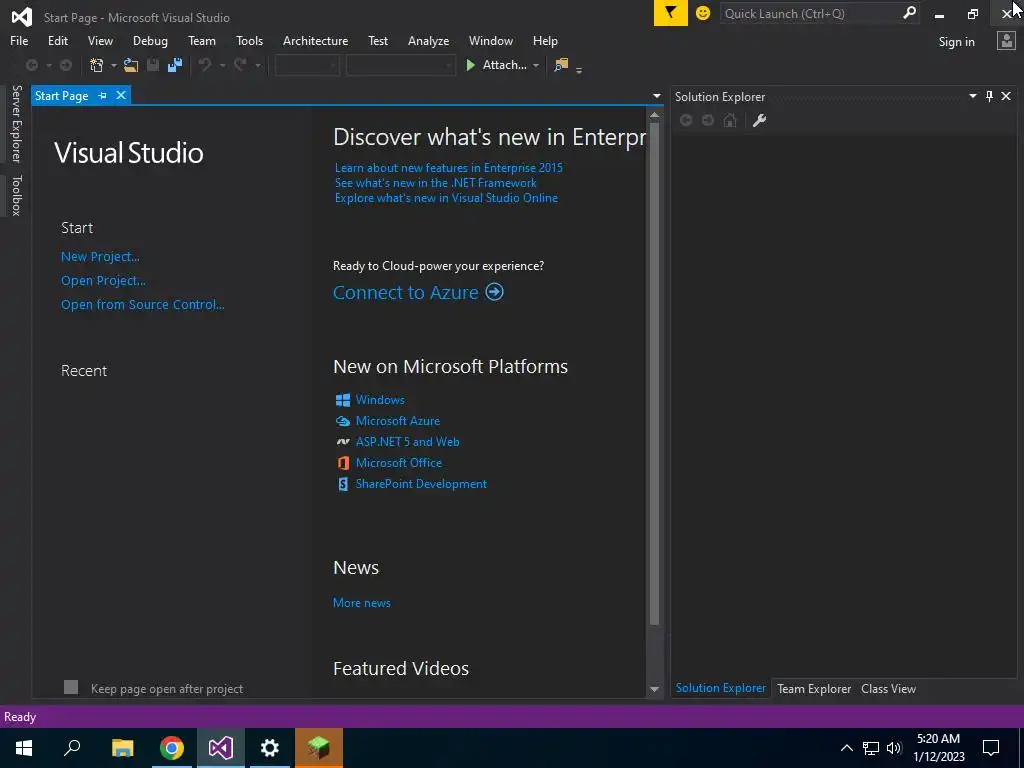
Task: Click the Navigate Backward toolbar icon
Action: pos(31,65)
